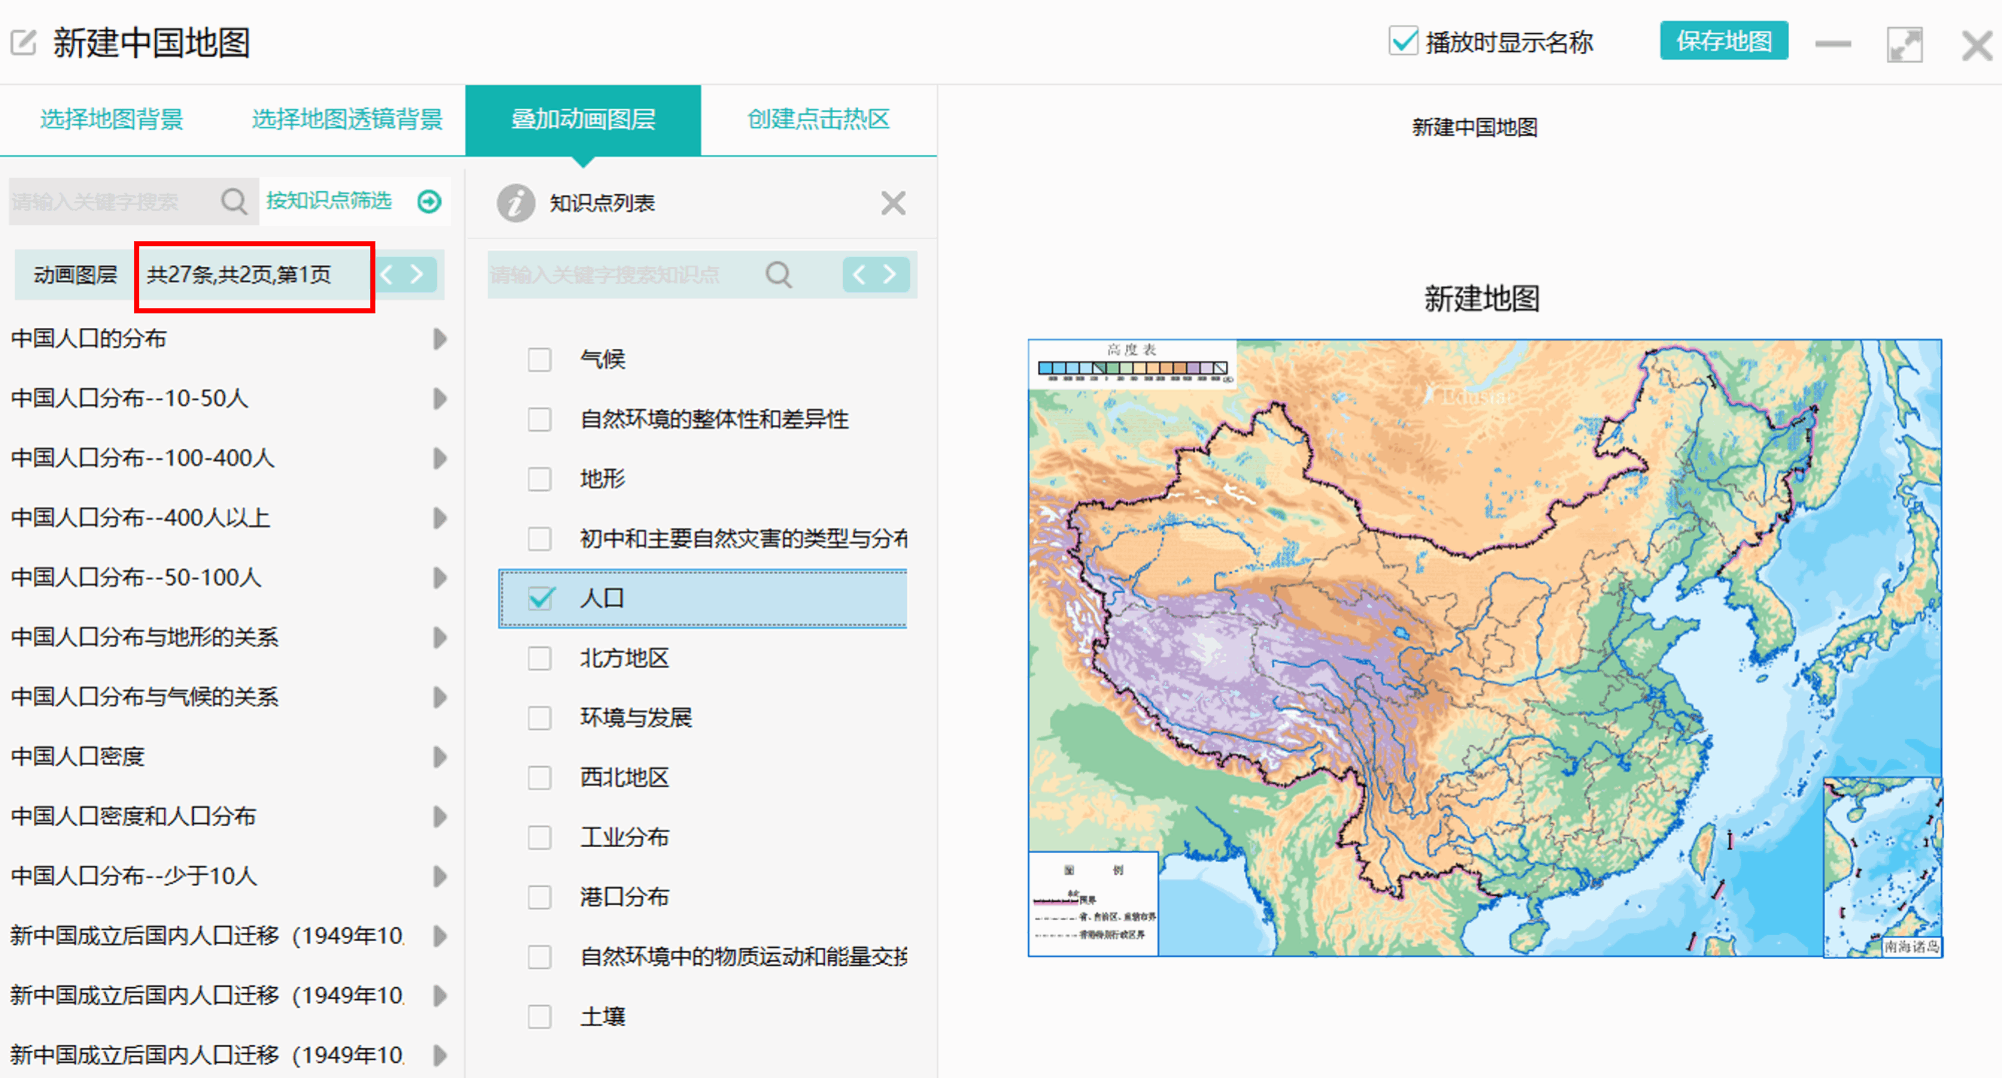Open the 创建点击热区 tab
The image size is (2002, 1078).
tap(818, 120)
